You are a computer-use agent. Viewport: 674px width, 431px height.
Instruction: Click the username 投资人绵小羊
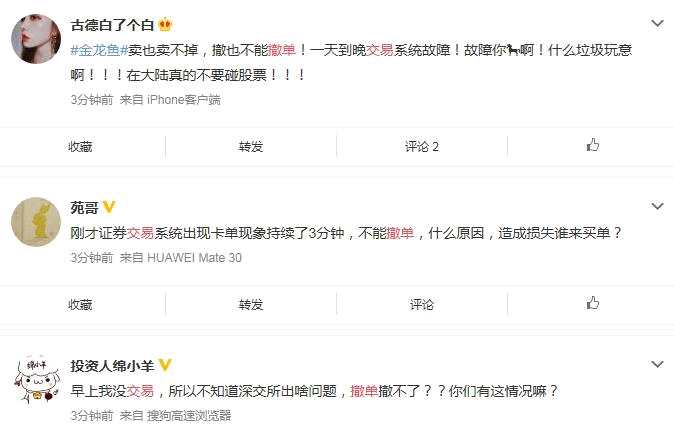click(x=112, y=366)
